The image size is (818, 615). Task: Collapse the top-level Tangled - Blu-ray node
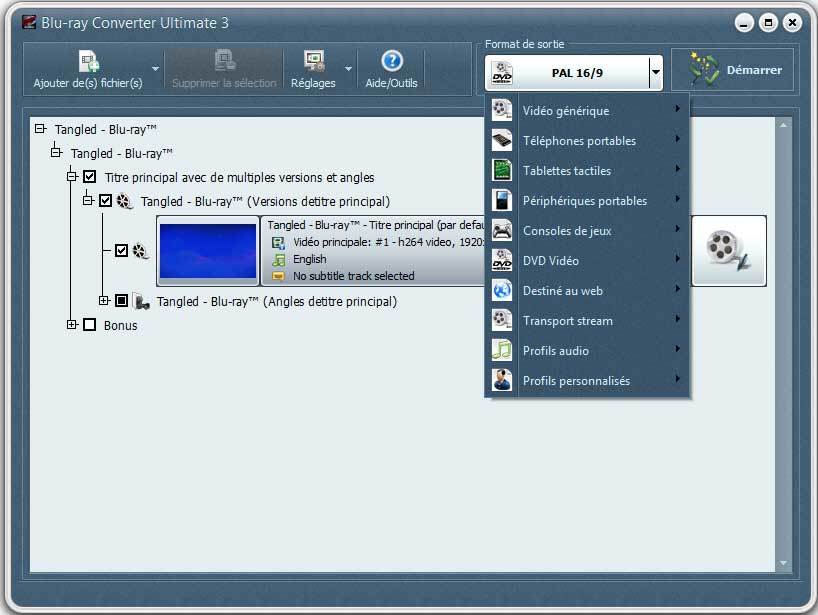pyautogui.click(x=40, y=128)
